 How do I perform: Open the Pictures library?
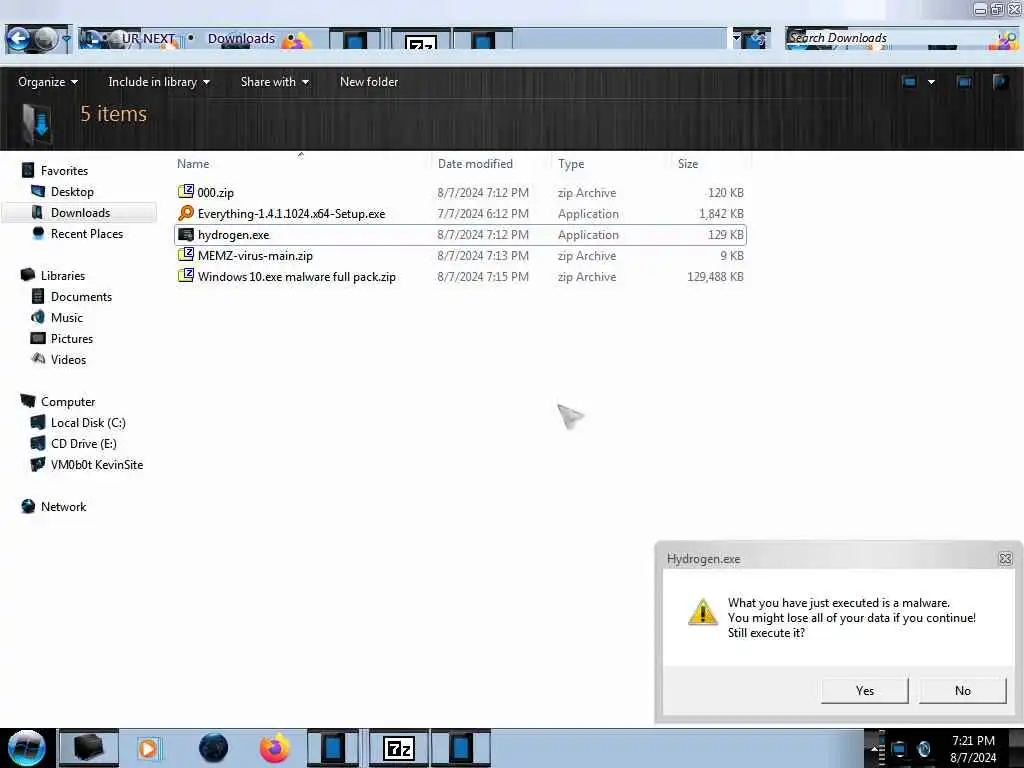pos(72,338)
